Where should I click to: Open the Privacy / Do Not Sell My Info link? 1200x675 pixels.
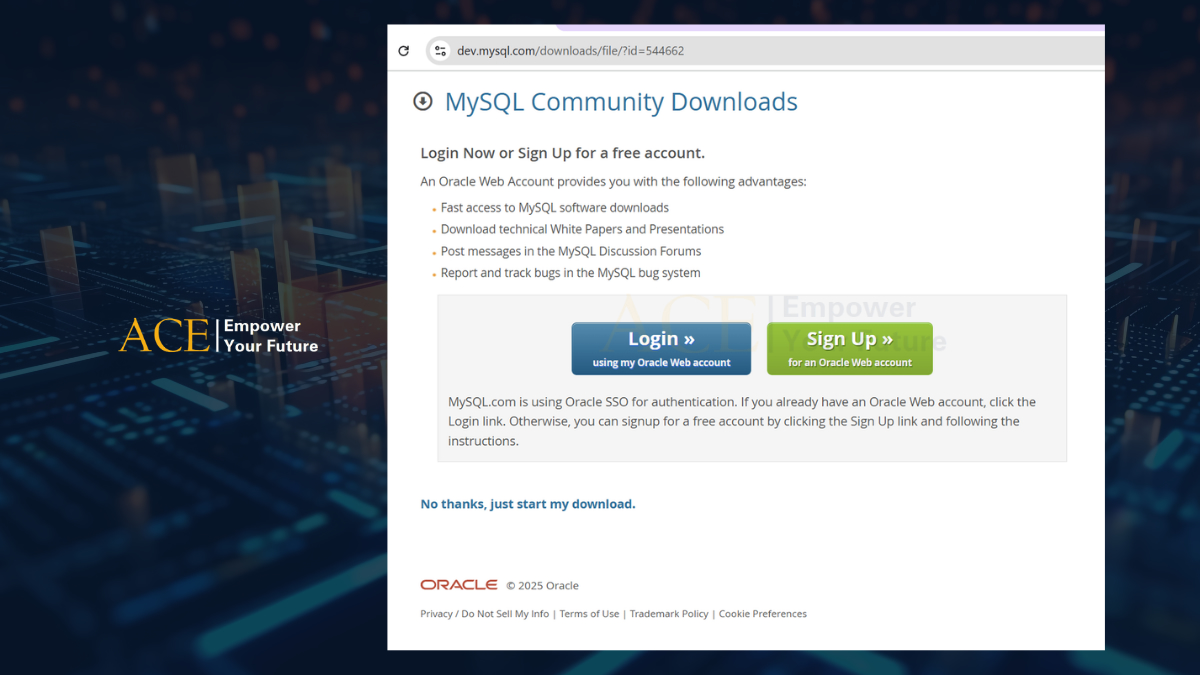point(484,614)
